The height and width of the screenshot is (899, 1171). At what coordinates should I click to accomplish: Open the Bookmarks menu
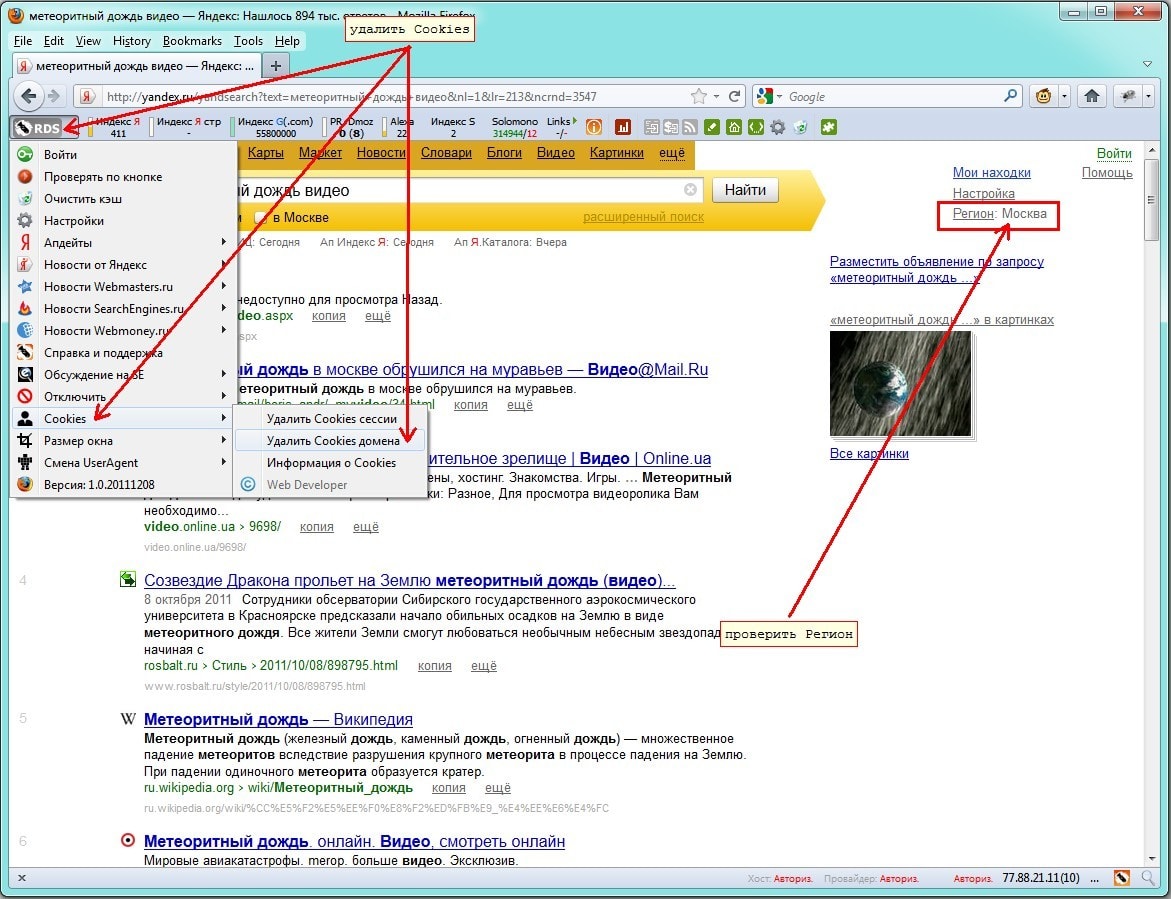pos(192,41)
